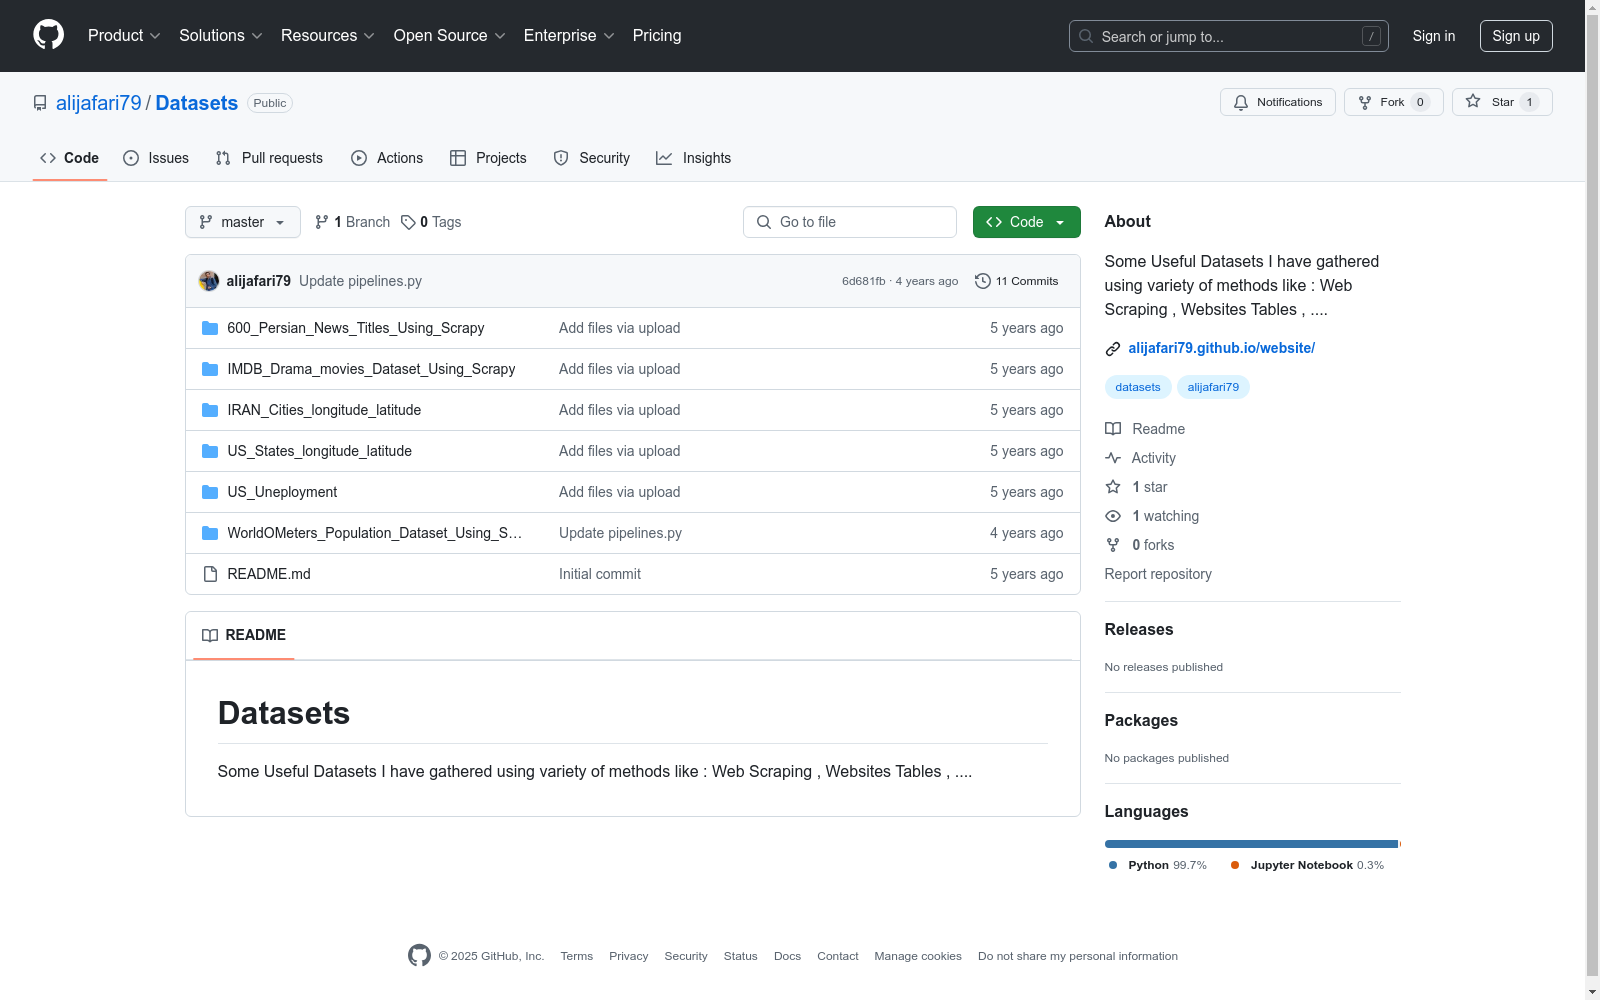Screen dimensions: 1600x1000
Task: Click the folder icon for IMDB_Drama_movies_Dataset_Using_Scrapy
Action: [210, 369]
